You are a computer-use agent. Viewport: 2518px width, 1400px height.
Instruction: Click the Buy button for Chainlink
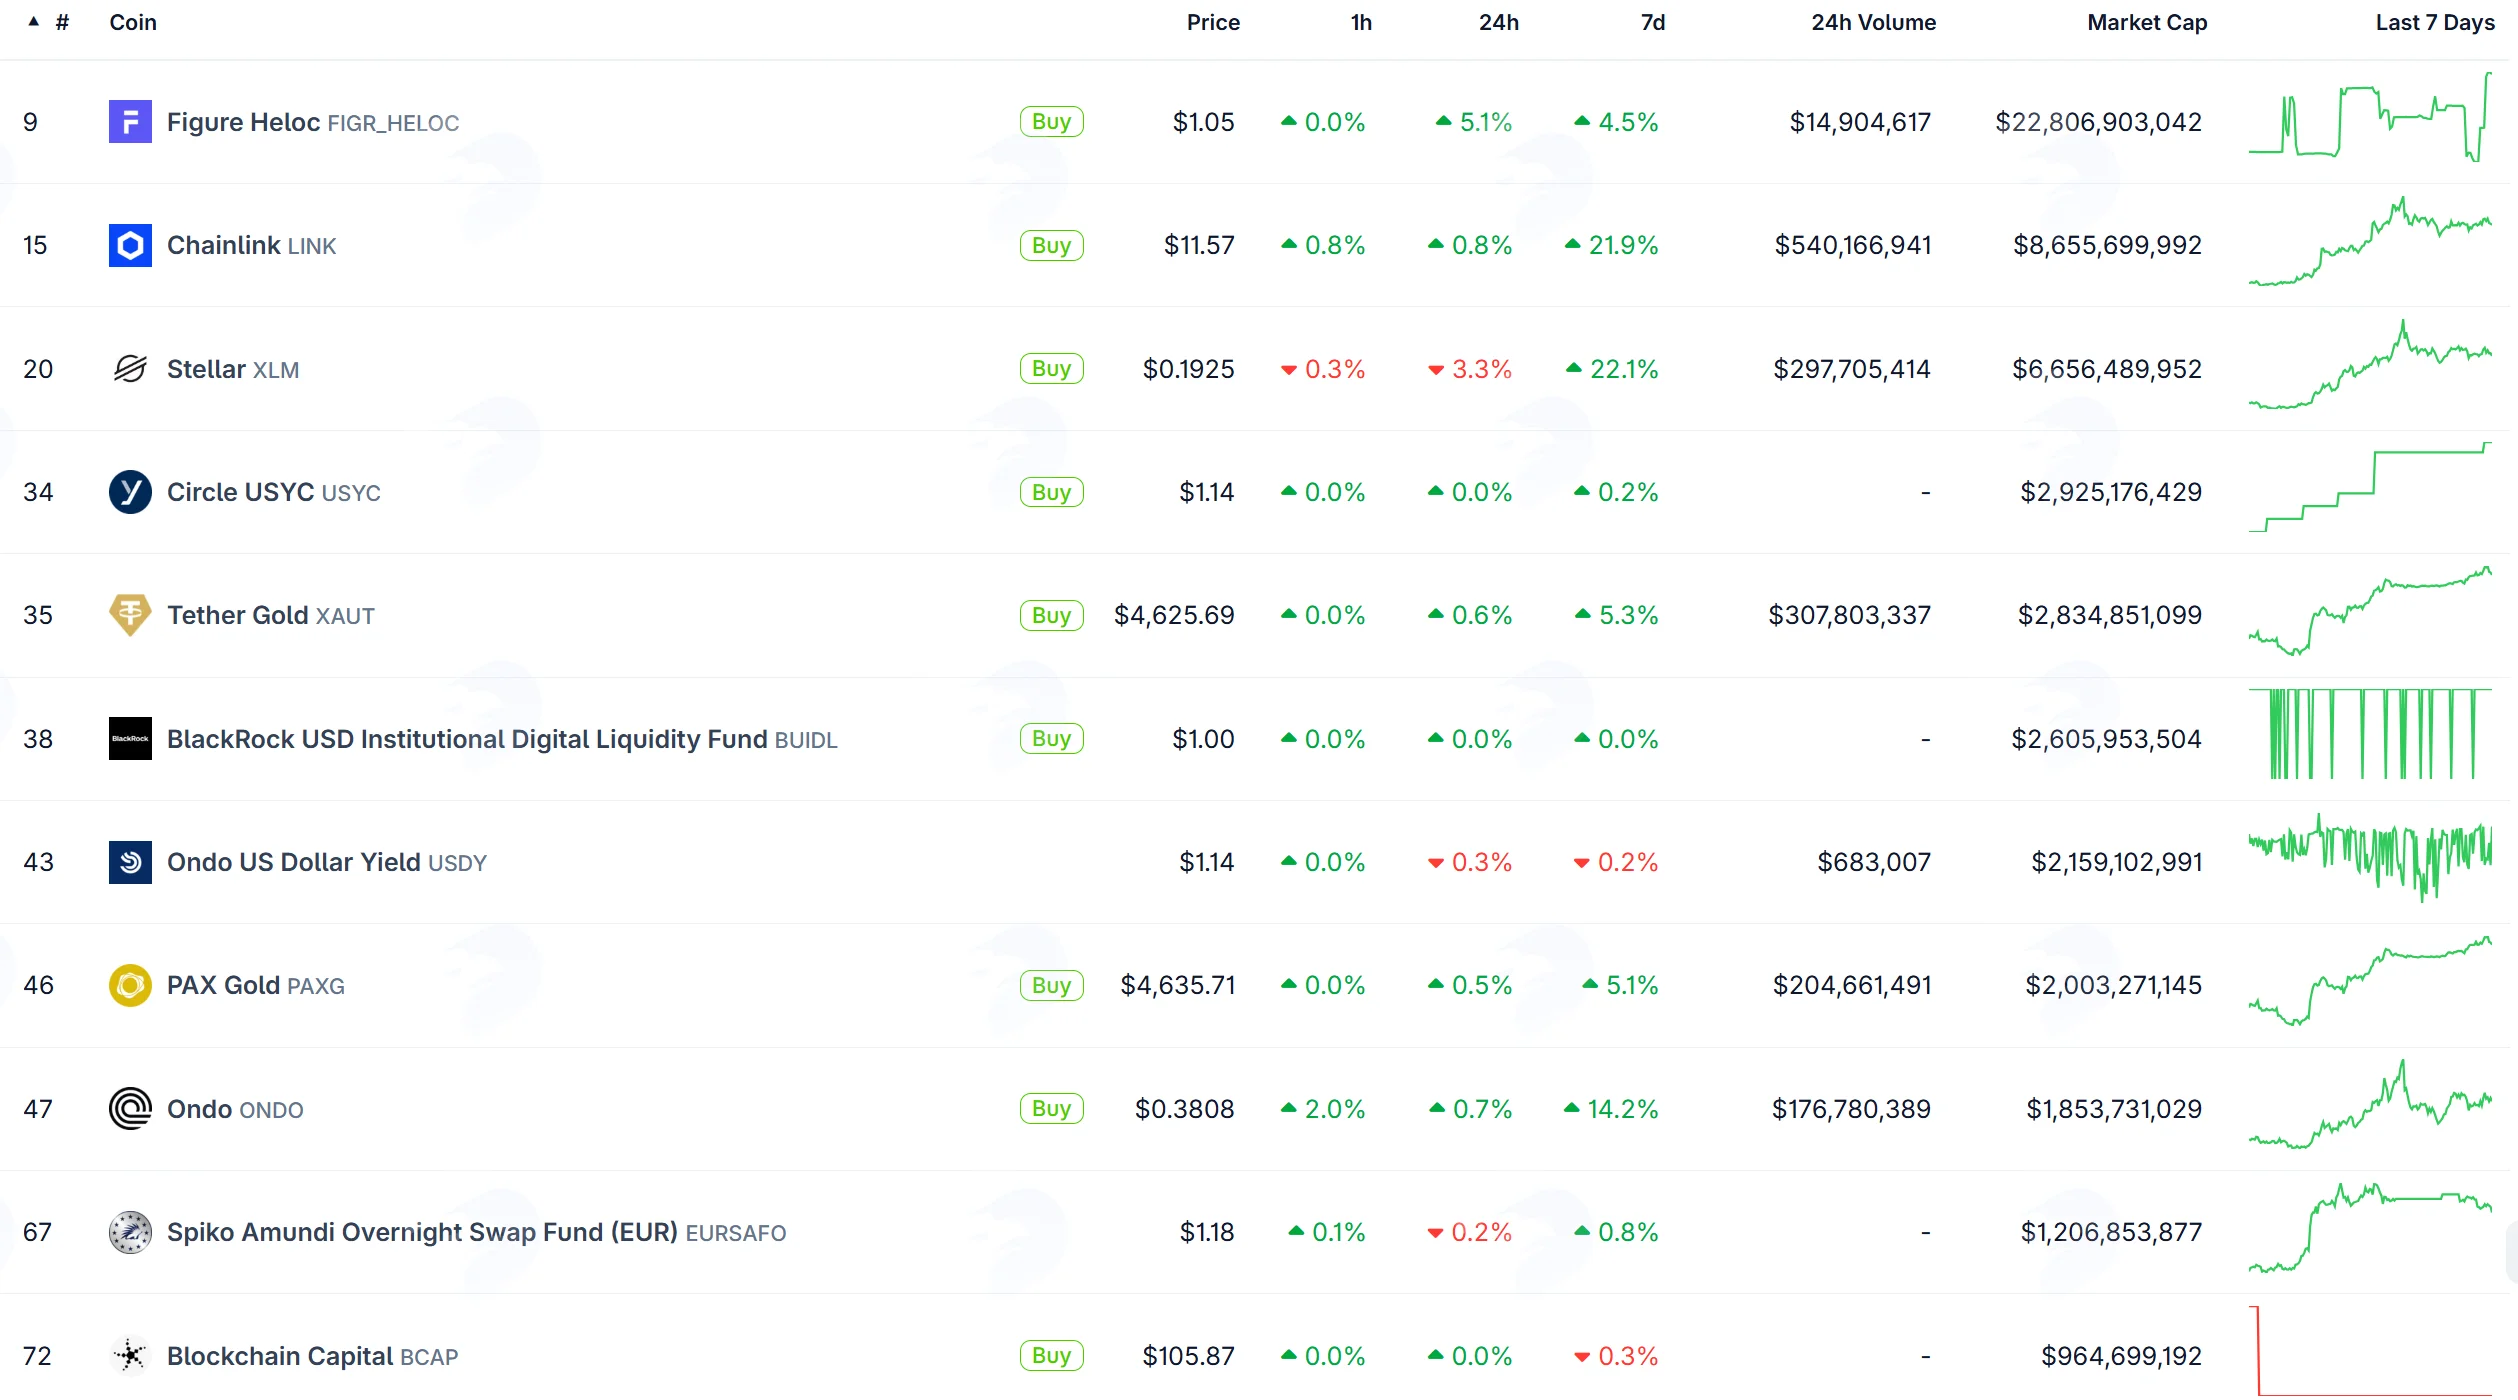(1051, 245)
